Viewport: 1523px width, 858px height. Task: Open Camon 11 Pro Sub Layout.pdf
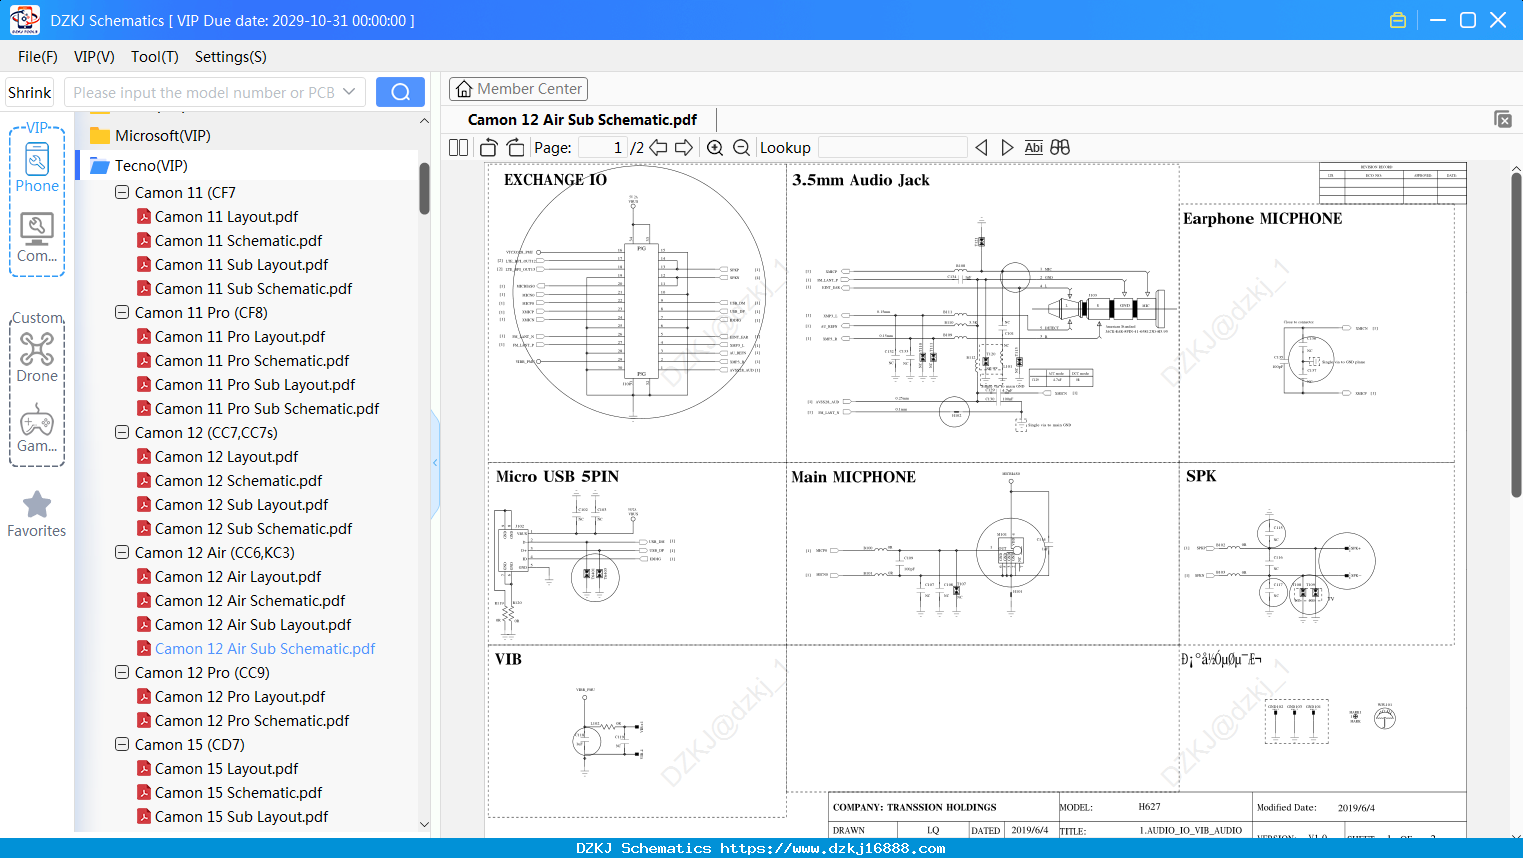pos(255,384)
